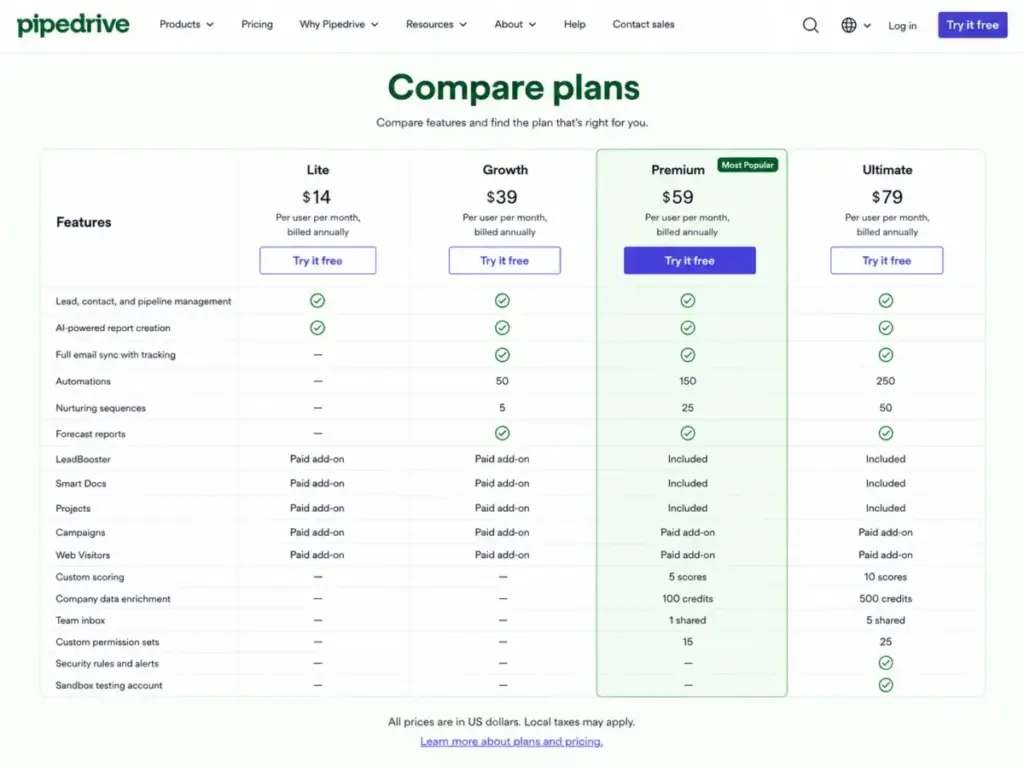This screenshot has width=1024, height=768.
Task: Click the Premium dash for Sandbox testing account
Action: (x=688, y=685)
